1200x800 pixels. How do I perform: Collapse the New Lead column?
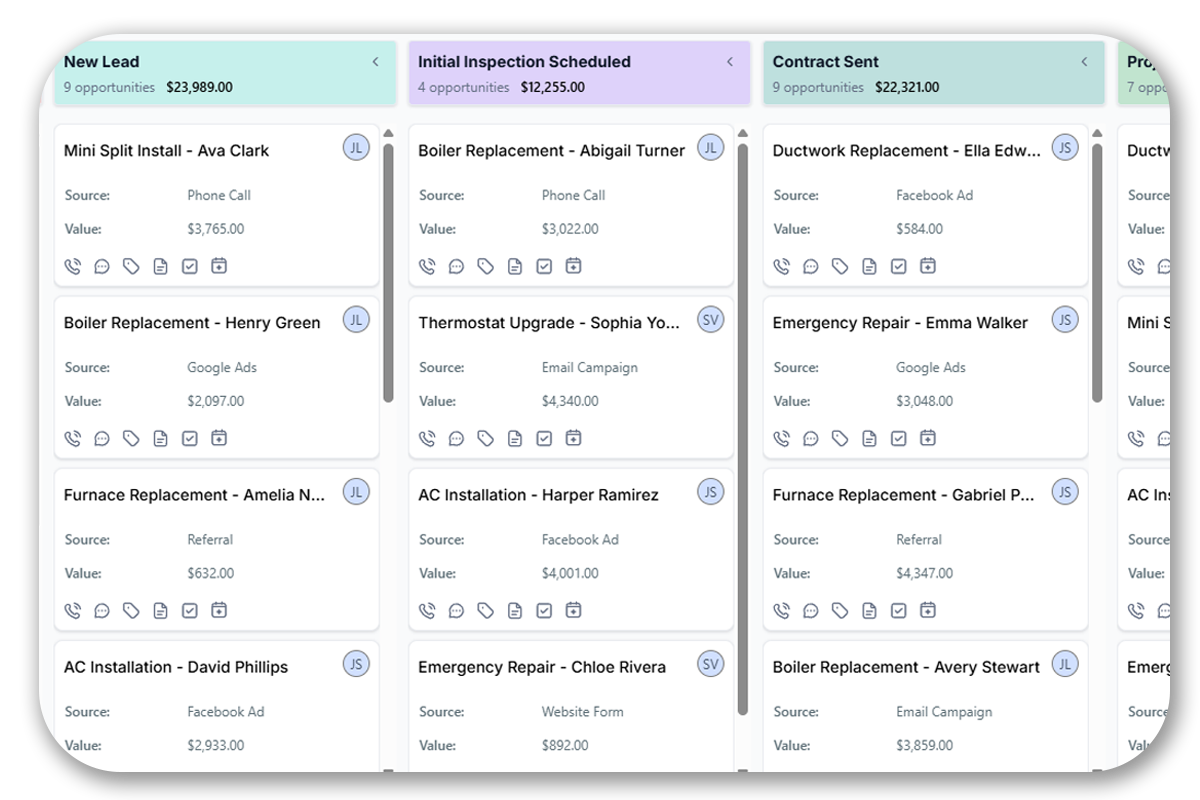[376, 62]
